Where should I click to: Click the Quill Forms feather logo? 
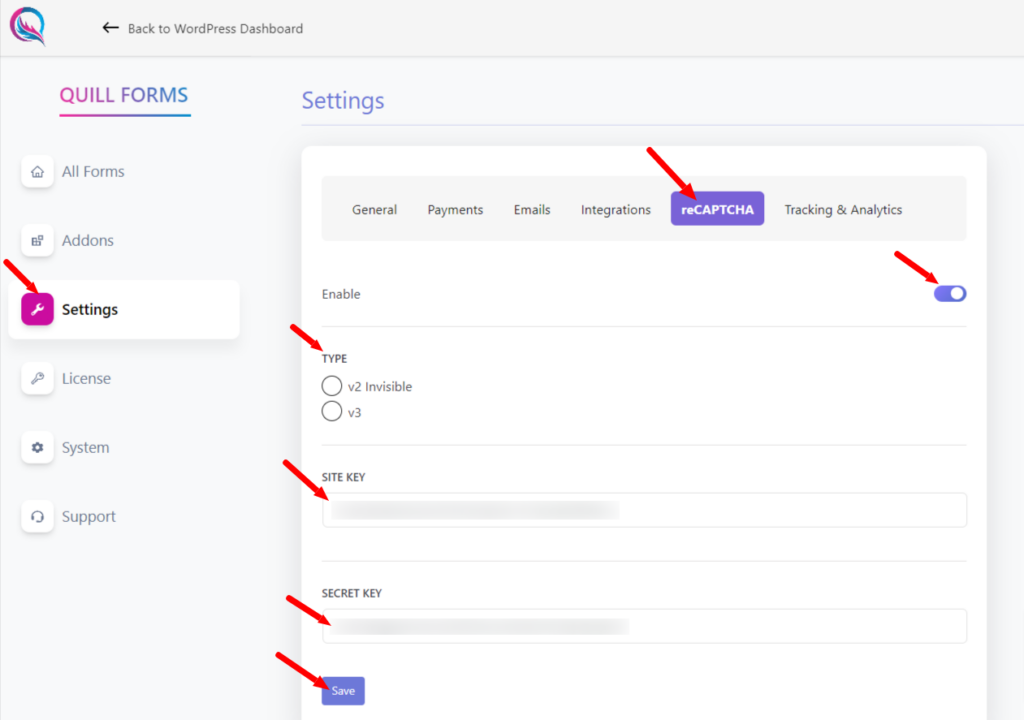pyautogui.click(x=27, y=26)
